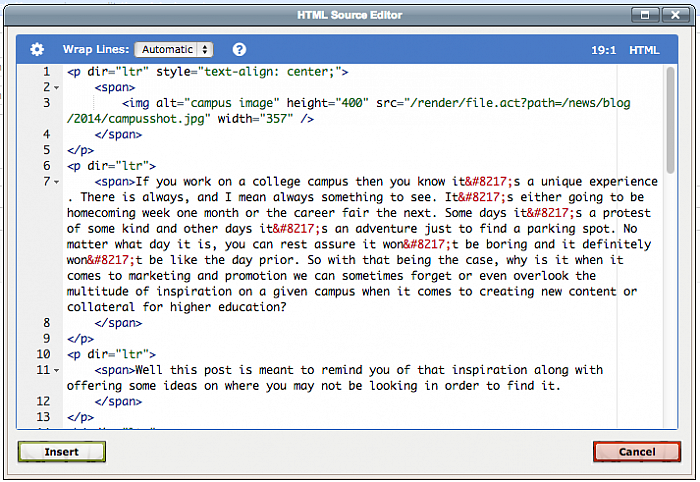The width and height of the screenshot is (700, 482).
Task: Collapse the fold arrow on line 7
Action: (x=57, y=182)
